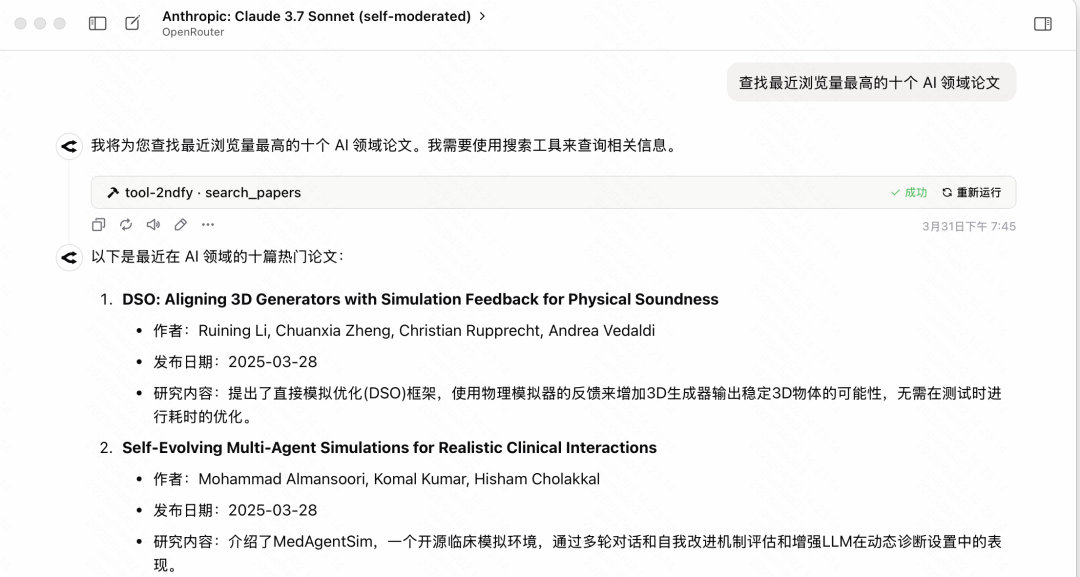Select the user message bubble about AI papers
The width and height of the screenshot is (1080, 577).
tap(871, 83)
